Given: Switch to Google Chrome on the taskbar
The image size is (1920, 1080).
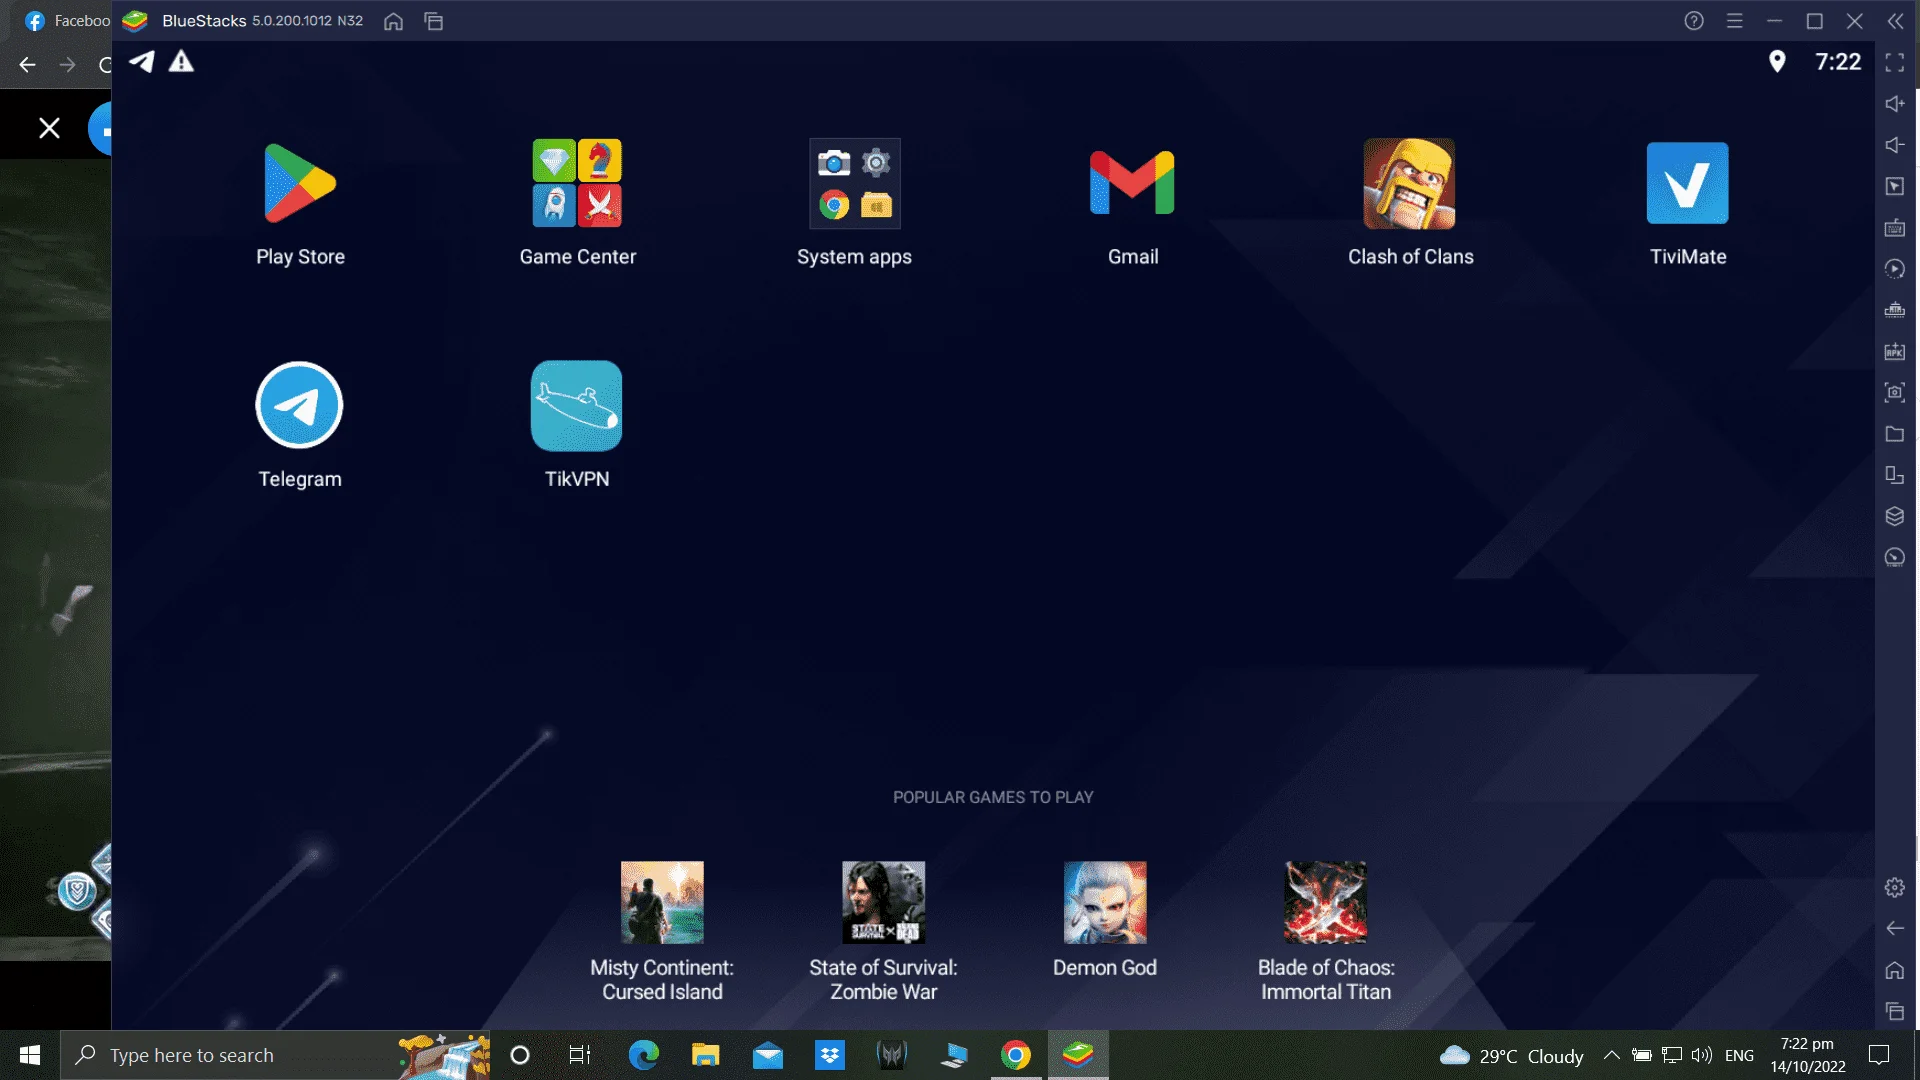Looking at the screenshot, I should tap(1016, 1055).
